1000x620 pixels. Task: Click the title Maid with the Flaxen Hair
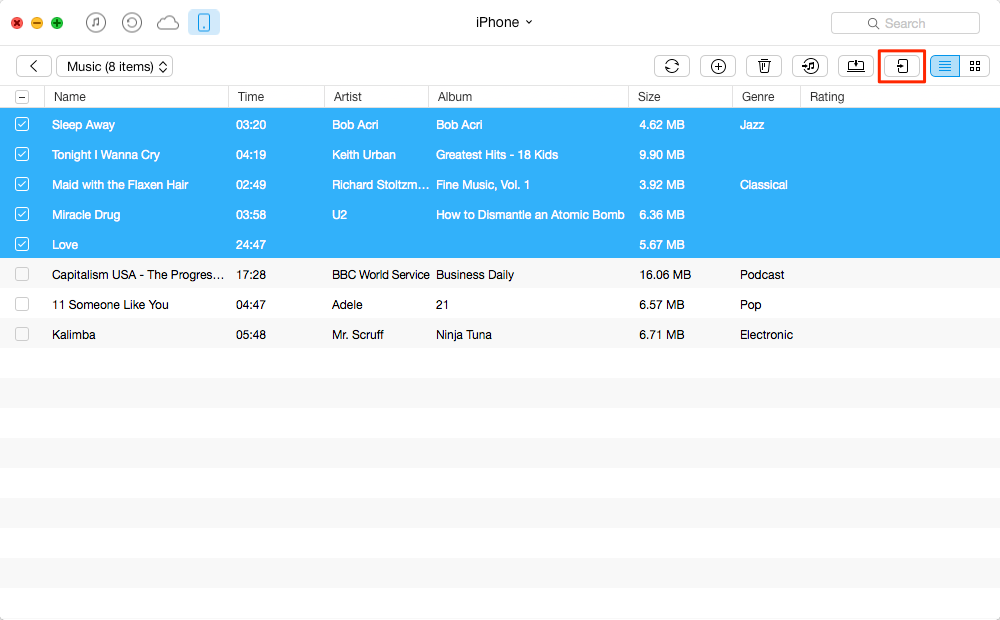click(x=120, y=185)
